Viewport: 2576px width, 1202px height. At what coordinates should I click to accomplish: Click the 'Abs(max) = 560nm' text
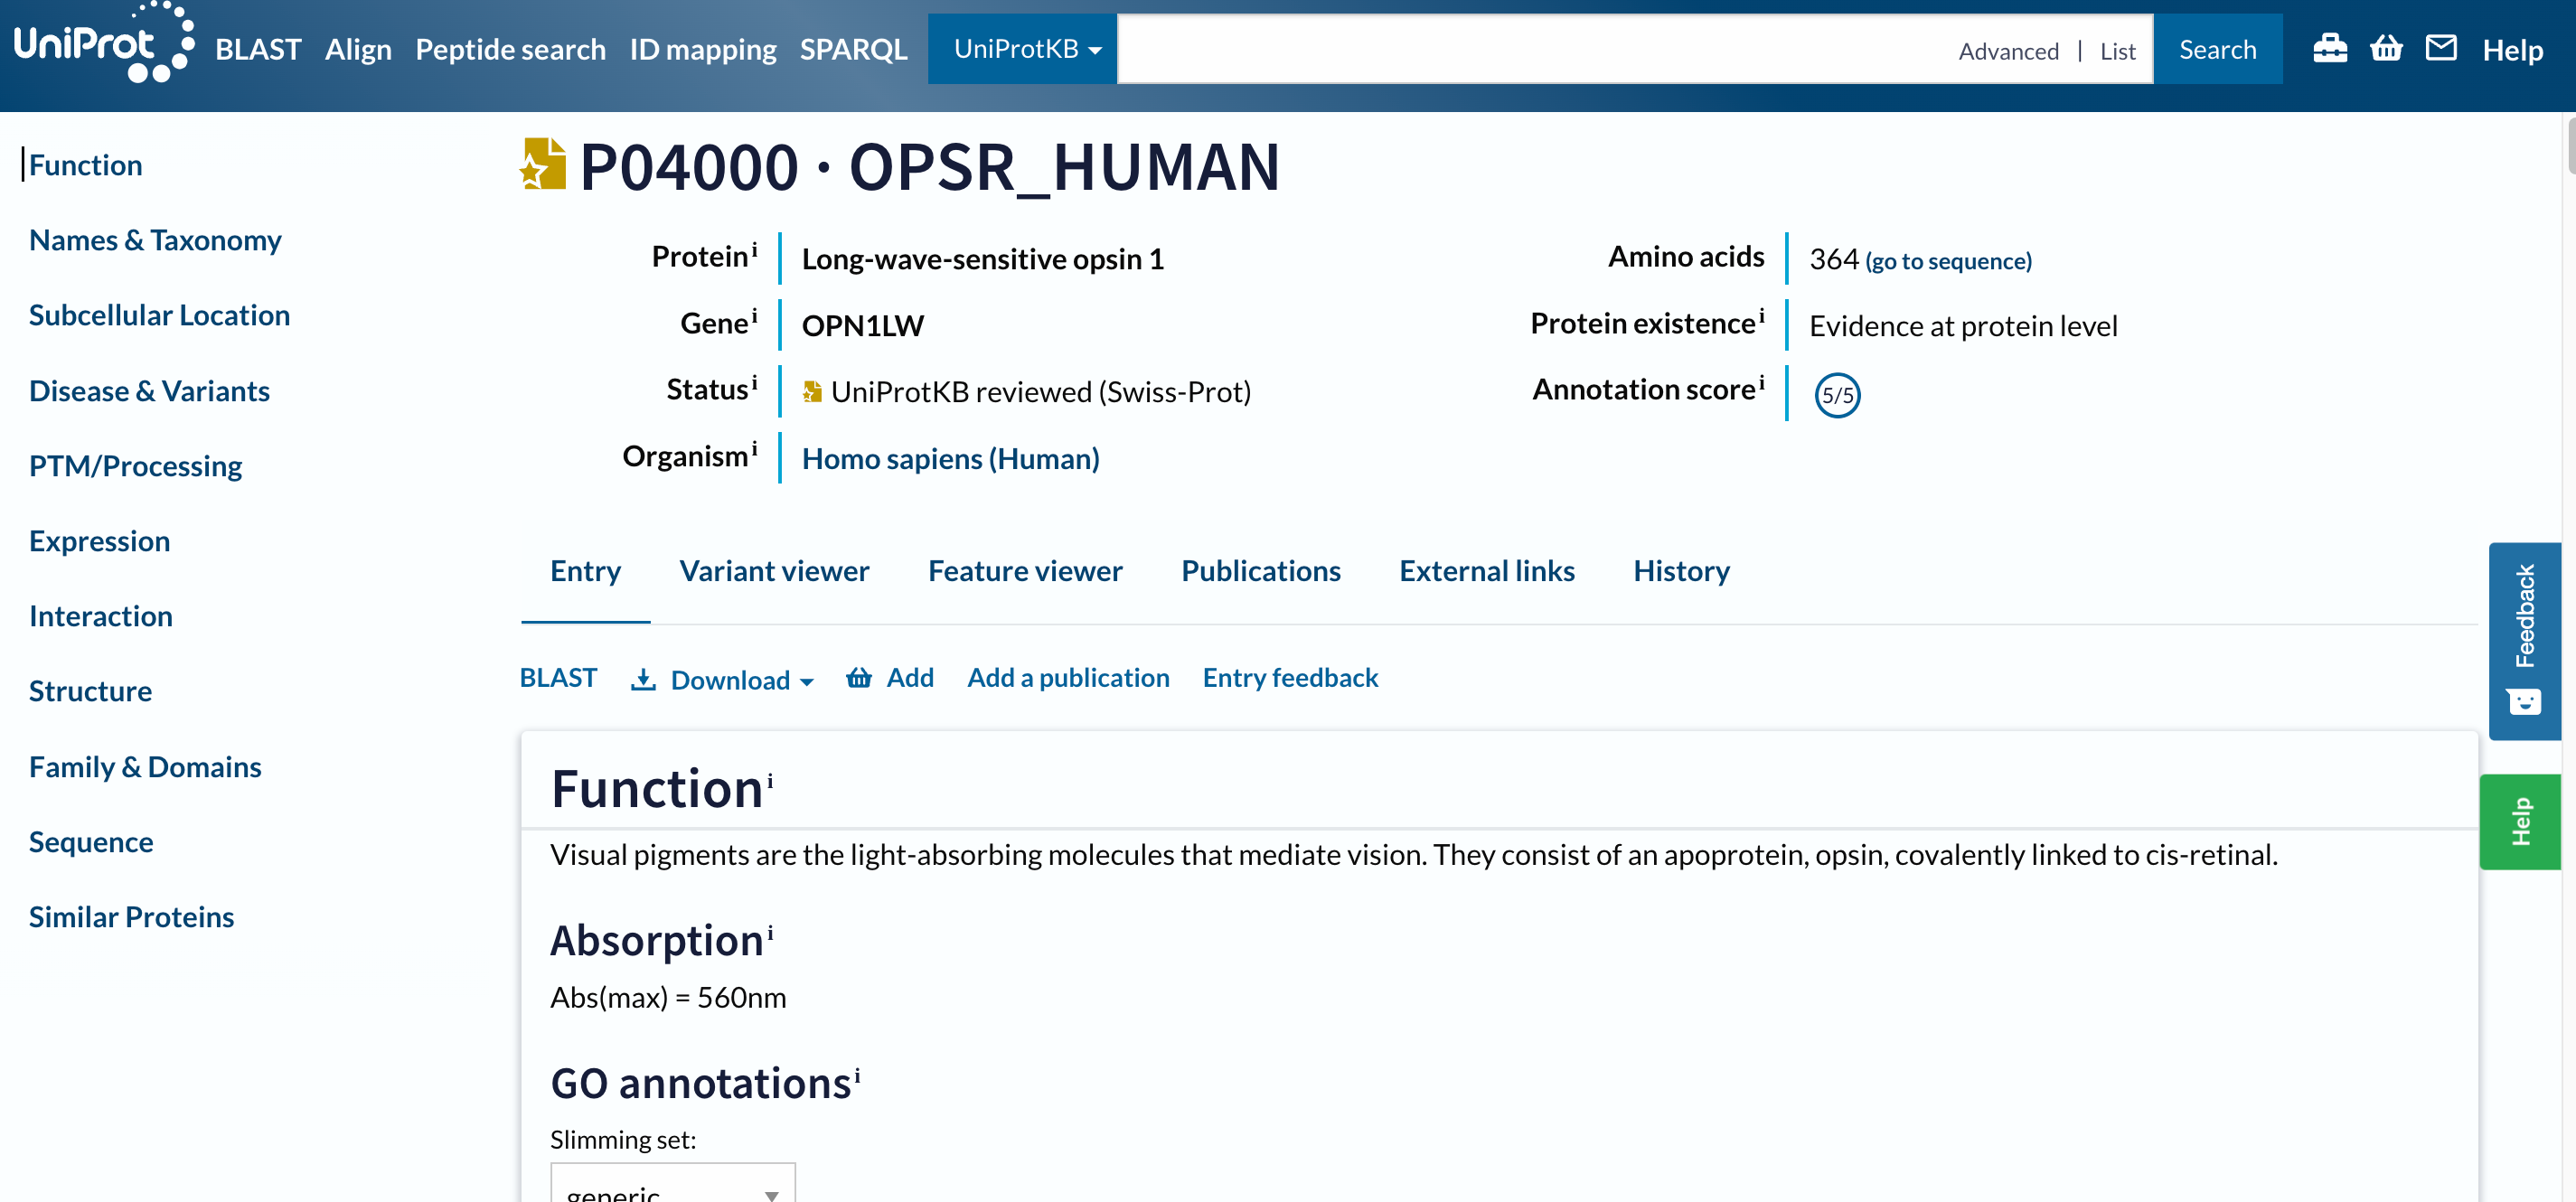pyautogui.click(x=669, y=998)
